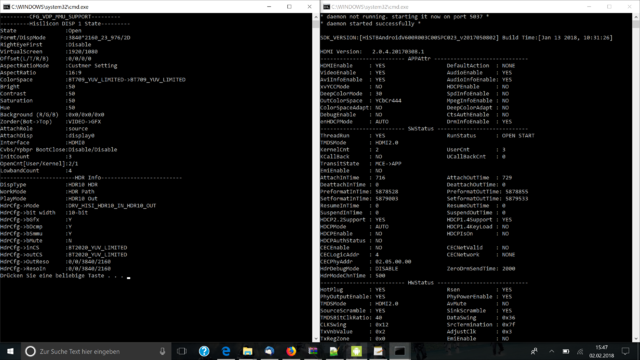Click the Fomt/DispMode value '3840*2160_23_976/2D'
The image size is (640, 360).
(x=99, y=38)
